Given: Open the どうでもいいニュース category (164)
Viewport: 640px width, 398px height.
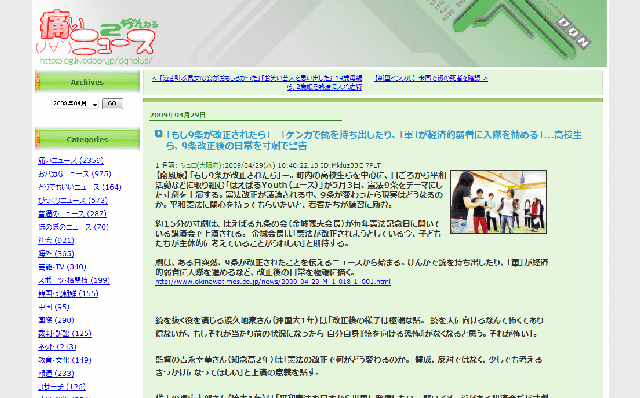Looking at the screenshot, I should [80, 187].
